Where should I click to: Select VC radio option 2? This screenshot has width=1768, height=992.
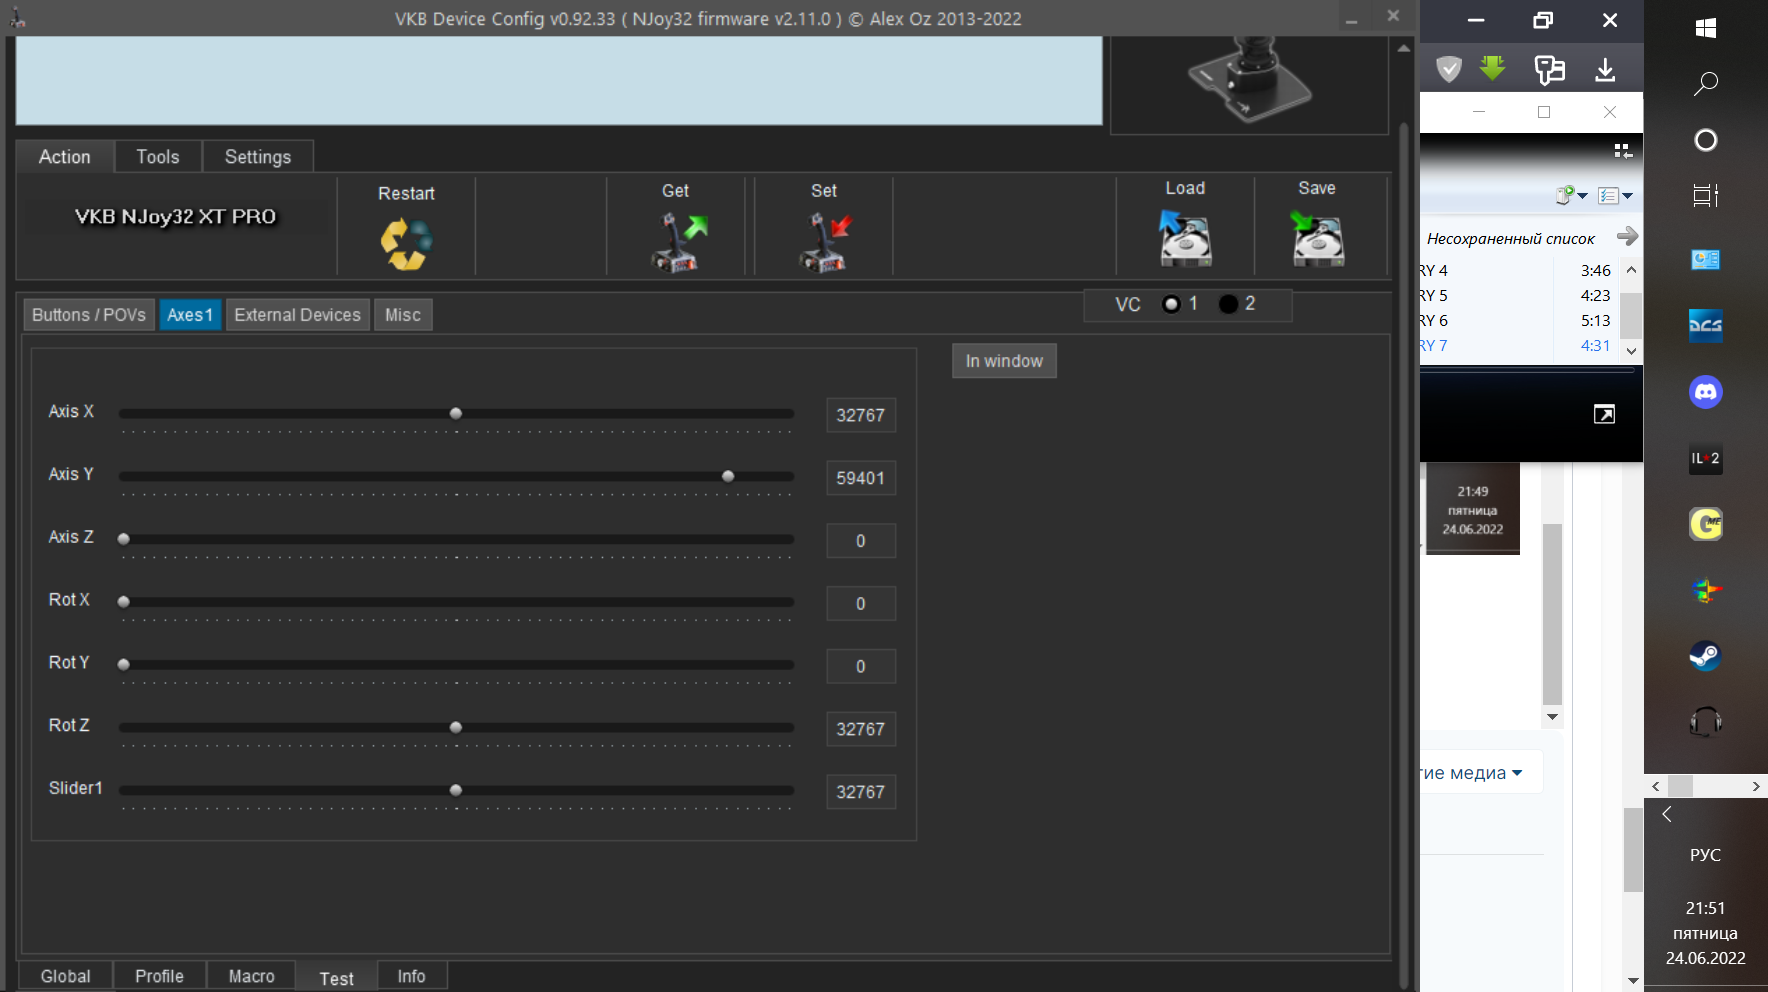tap(1228, 304)
